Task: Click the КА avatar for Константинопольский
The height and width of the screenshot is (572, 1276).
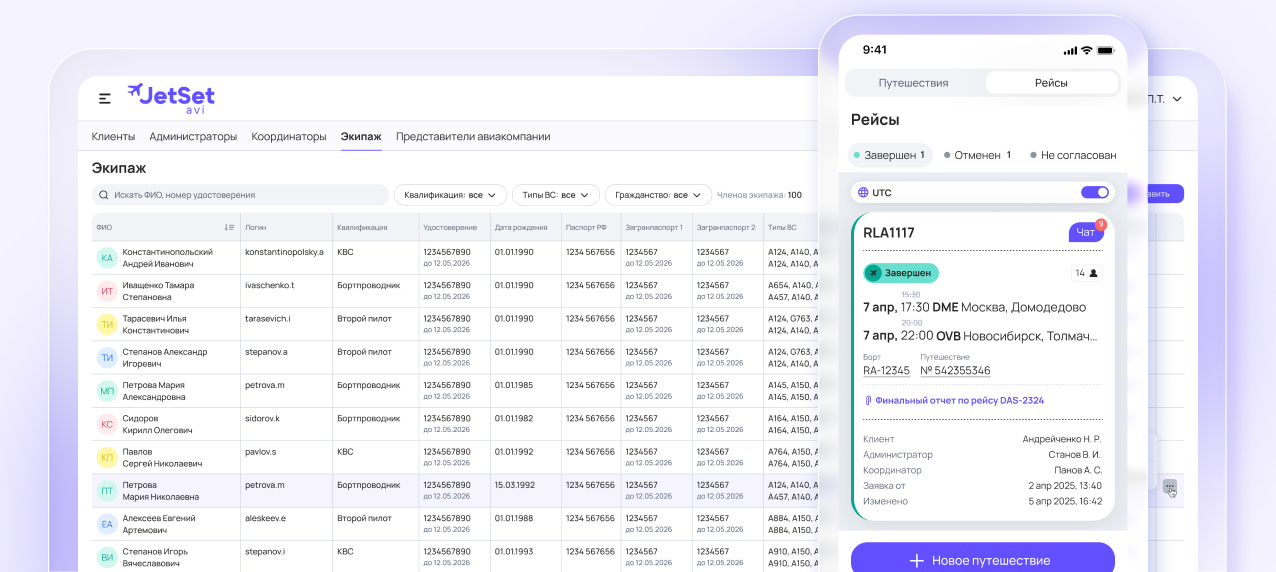Action: 107,258
